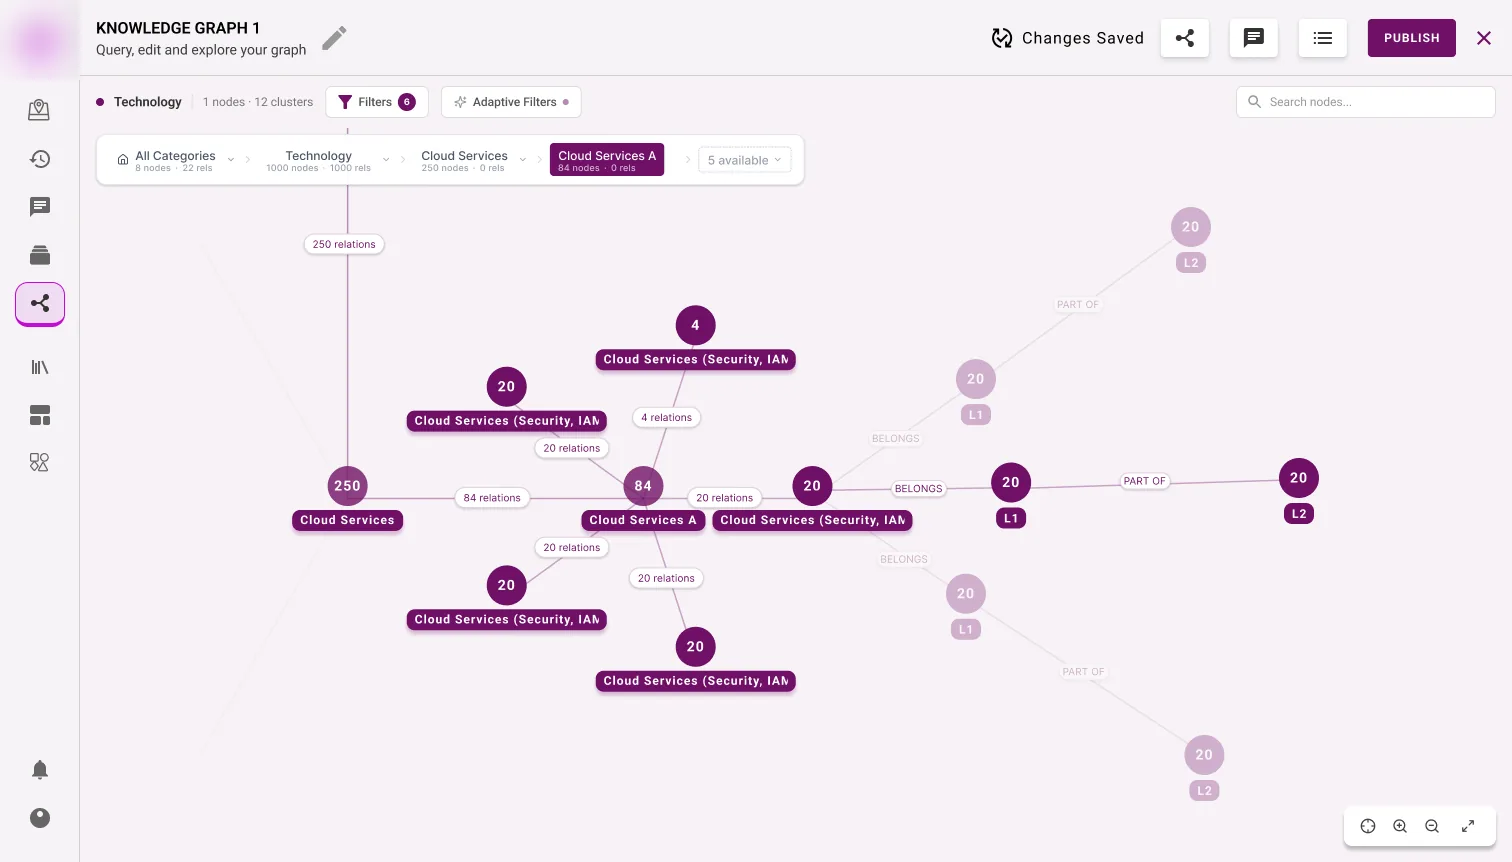Select the 84 Cloud Services A graph node

(x=643, y=486)
